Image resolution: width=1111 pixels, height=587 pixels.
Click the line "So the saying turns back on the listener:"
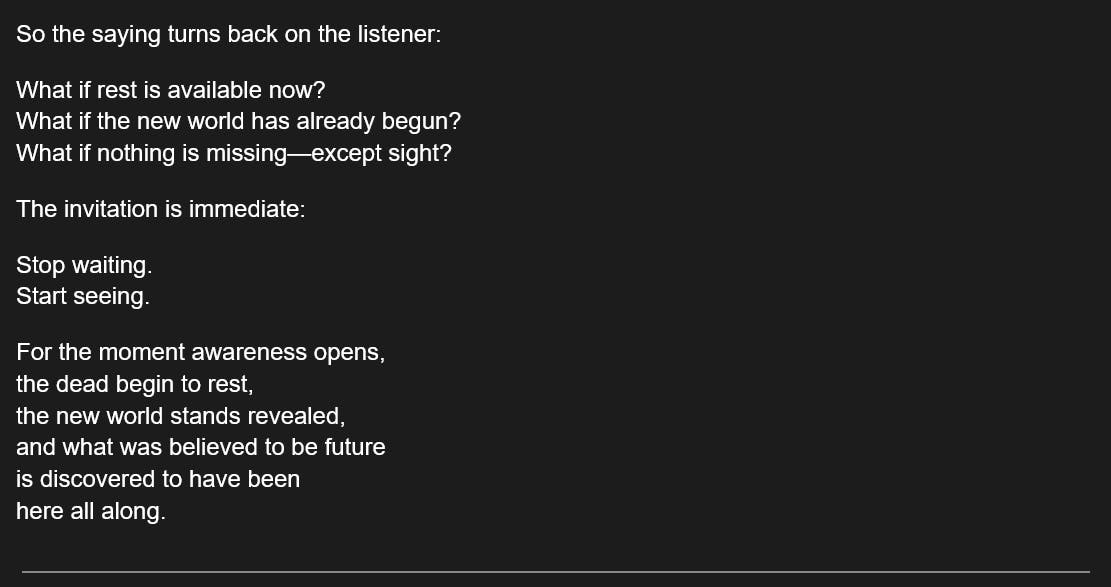click(x=228, y=34)
